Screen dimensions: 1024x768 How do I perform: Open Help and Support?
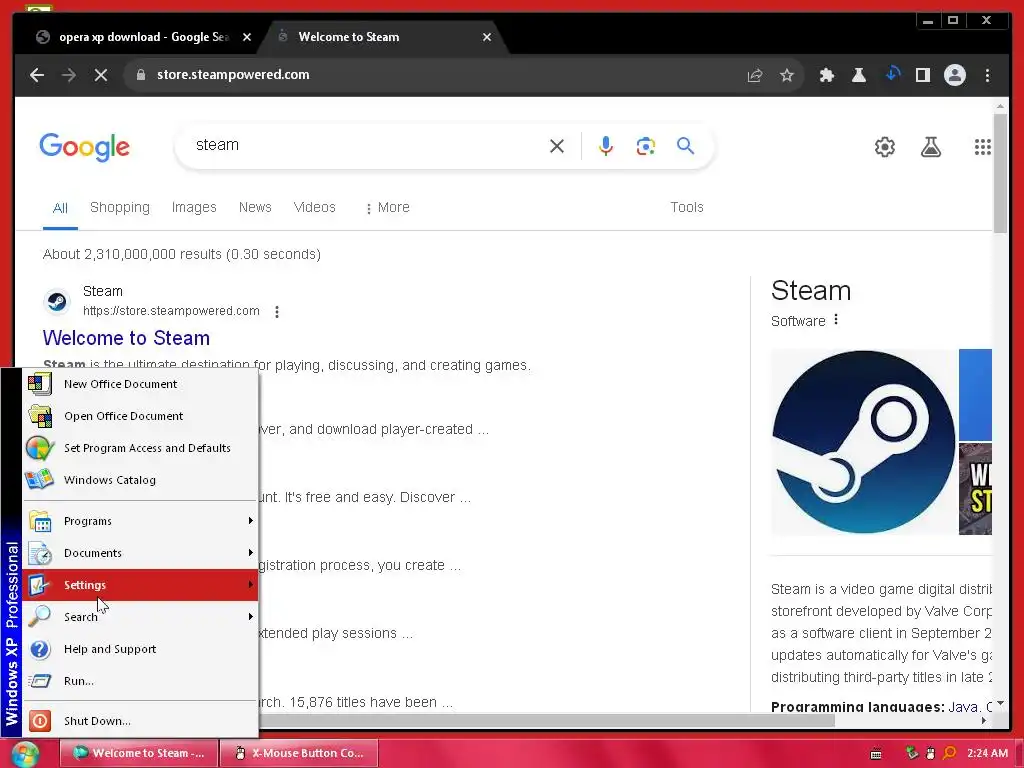tap(141, 649)
